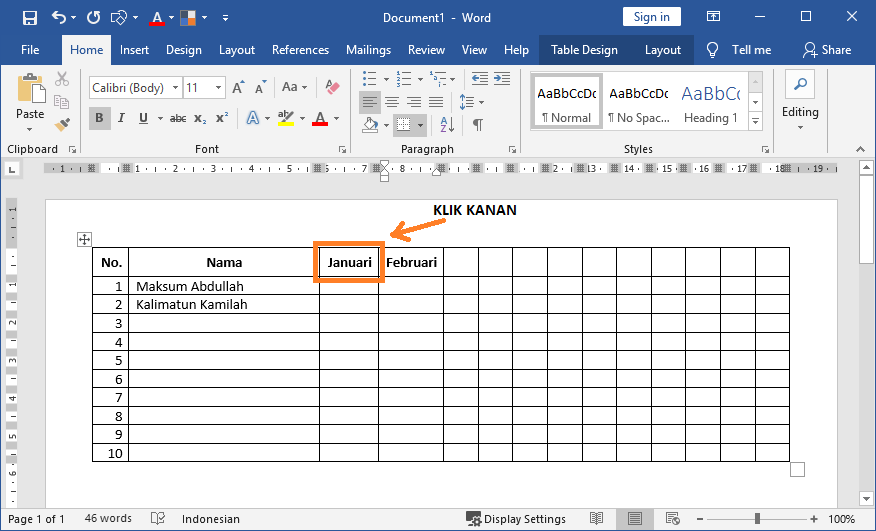The width and height of the screenshot is (876, 531).
Task: Toggle Underline formatting
Action: tap(143, 118)
